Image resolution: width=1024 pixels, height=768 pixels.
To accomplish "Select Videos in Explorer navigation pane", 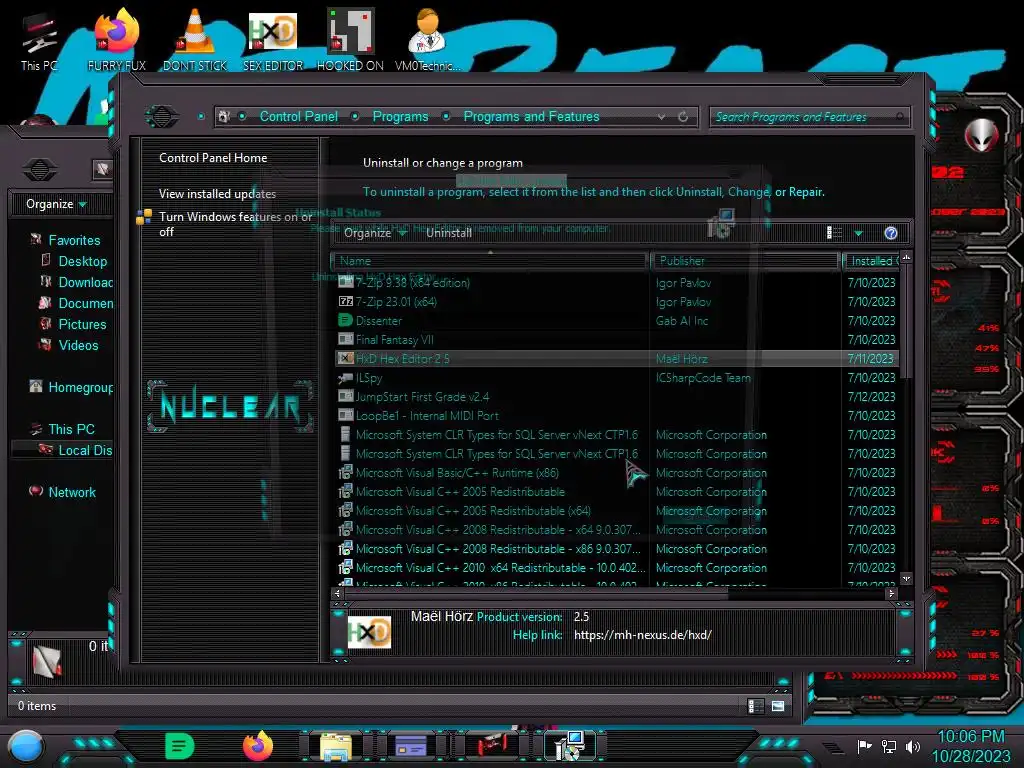I will (x=78, y=345).
